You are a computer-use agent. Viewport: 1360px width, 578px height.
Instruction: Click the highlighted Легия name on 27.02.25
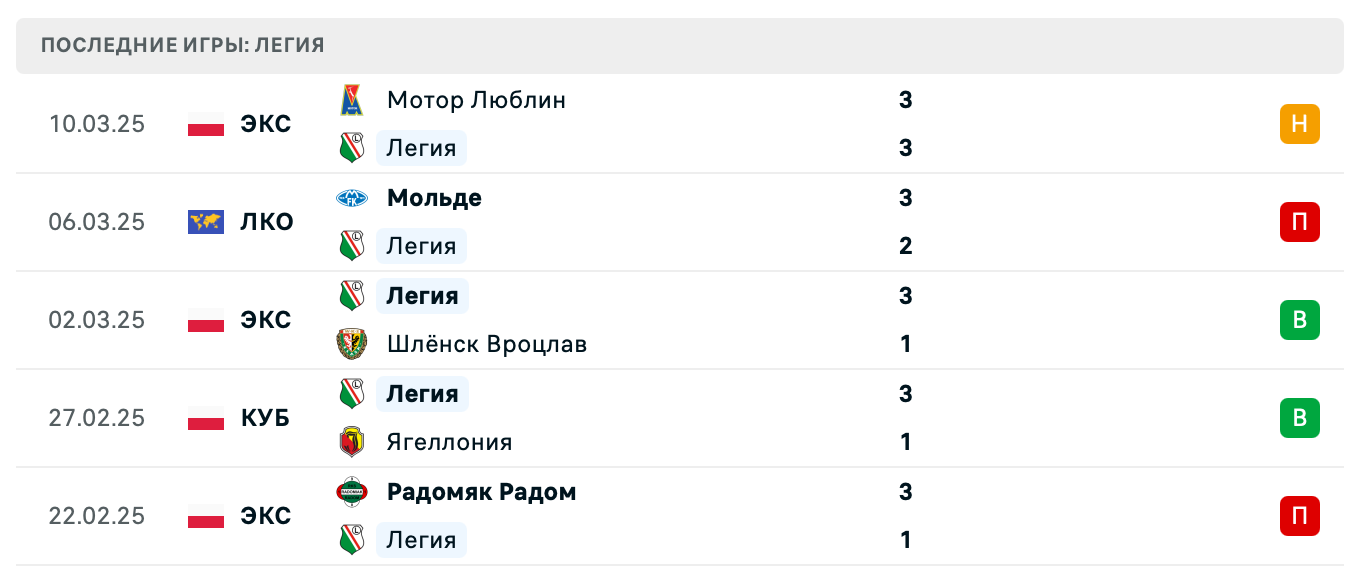422,394
